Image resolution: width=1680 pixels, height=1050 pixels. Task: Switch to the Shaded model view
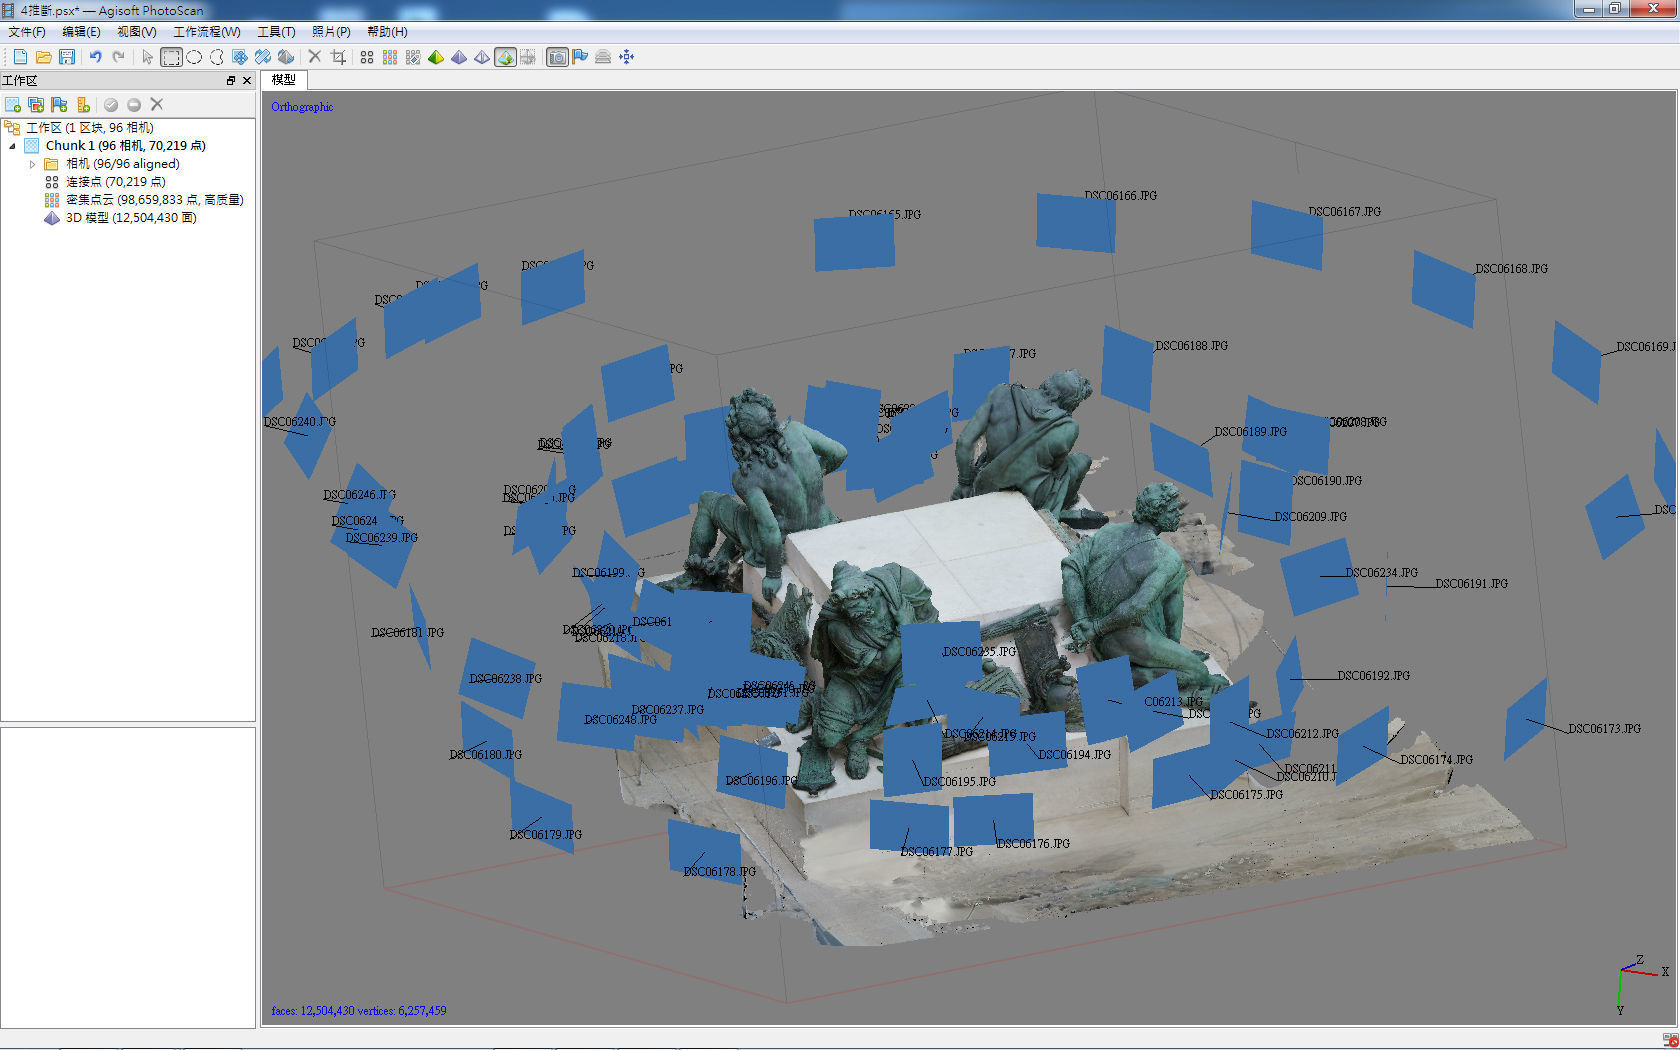pos(436,57)
